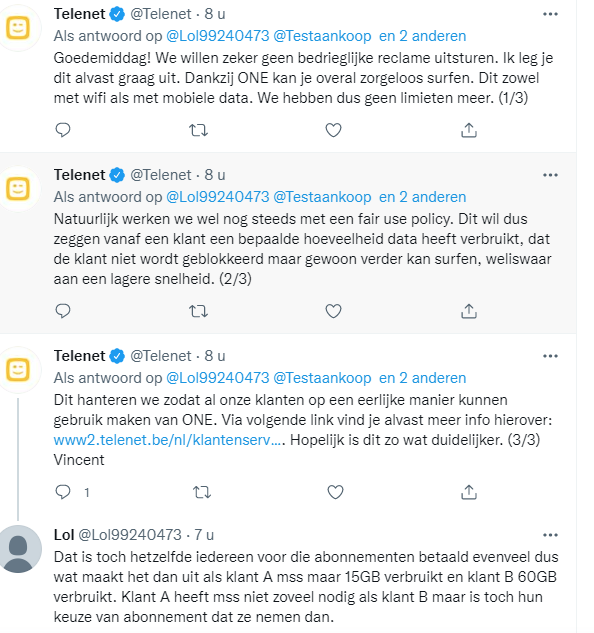
Task: Reply to the tweet signed Vincent (3/3)
Action: click(63, 492)
